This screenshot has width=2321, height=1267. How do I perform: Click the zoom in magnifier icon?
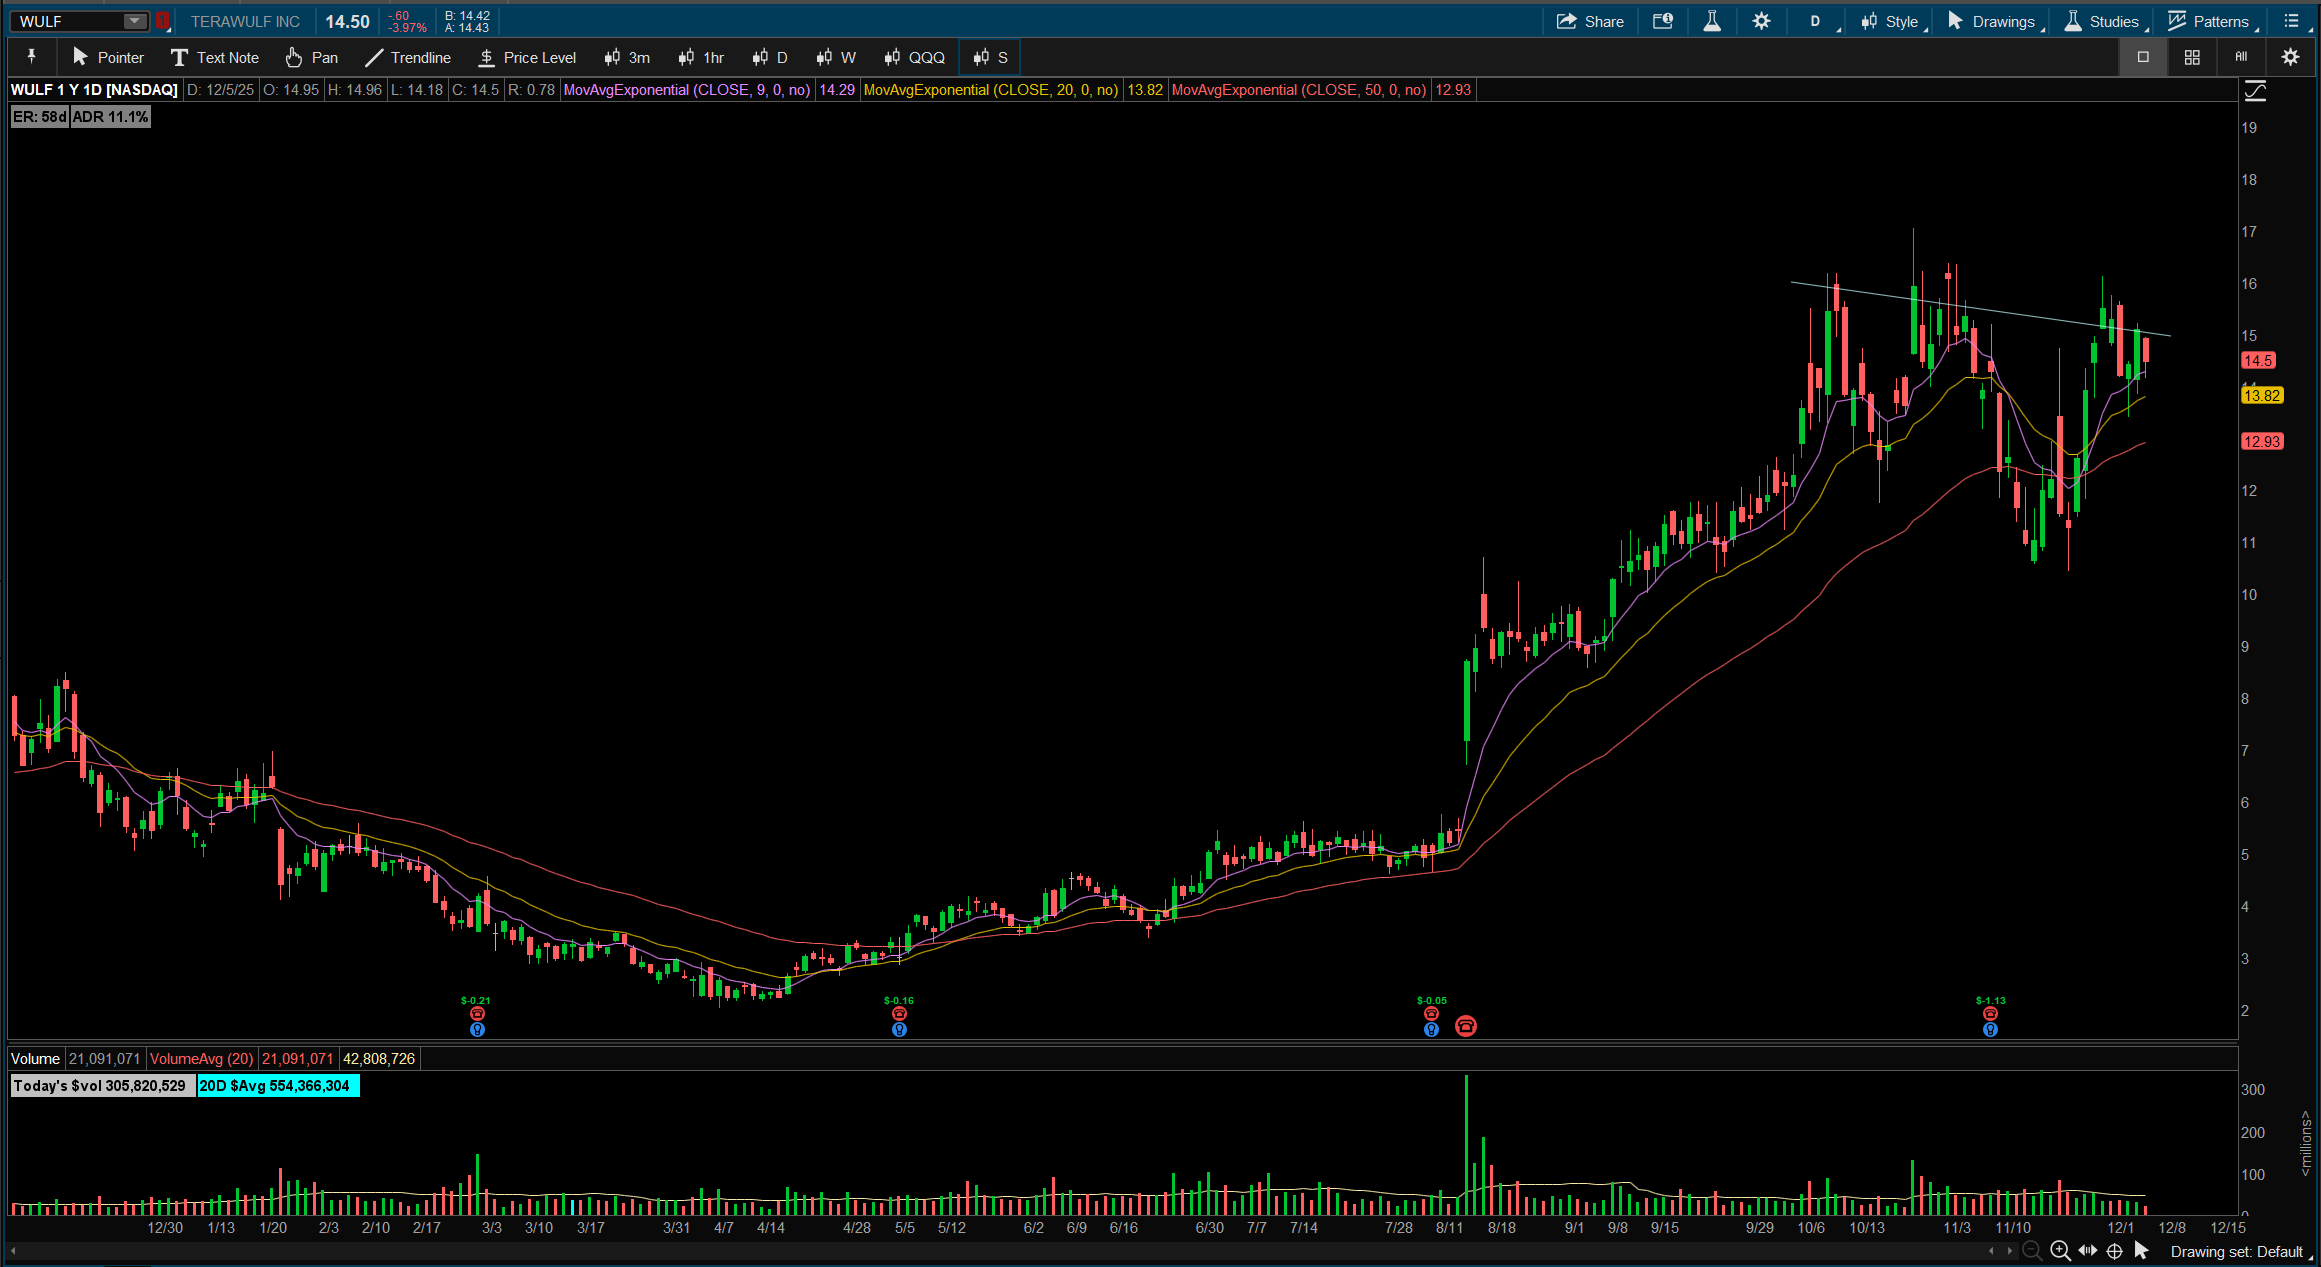coord(2060,1251)
